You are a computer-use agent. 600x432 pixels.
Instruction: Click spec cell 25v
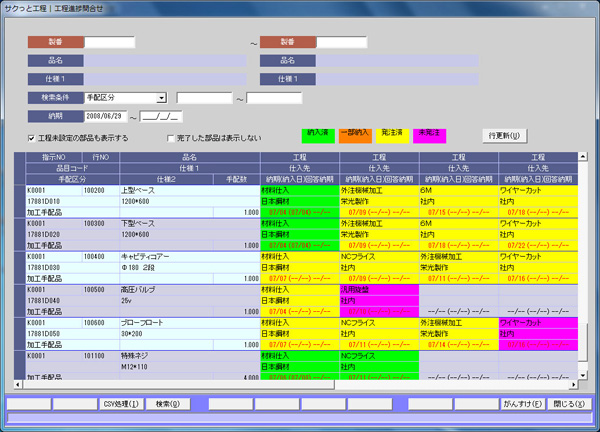pos(190,301)
